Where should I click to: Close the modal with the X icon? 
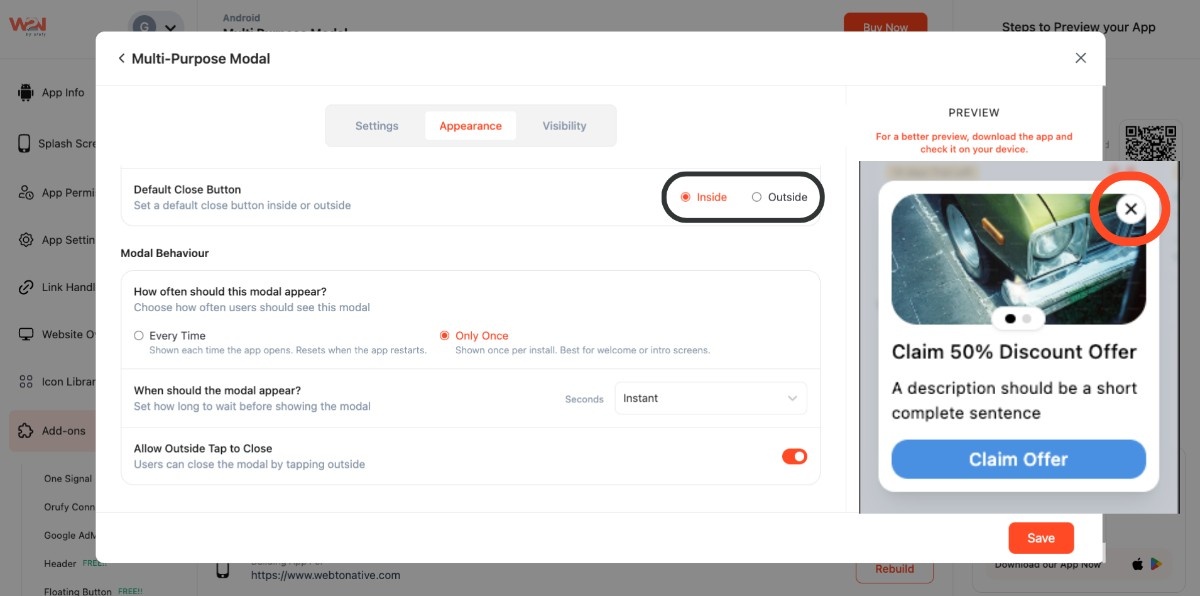pyautogui.click(x=1080, y=59)
